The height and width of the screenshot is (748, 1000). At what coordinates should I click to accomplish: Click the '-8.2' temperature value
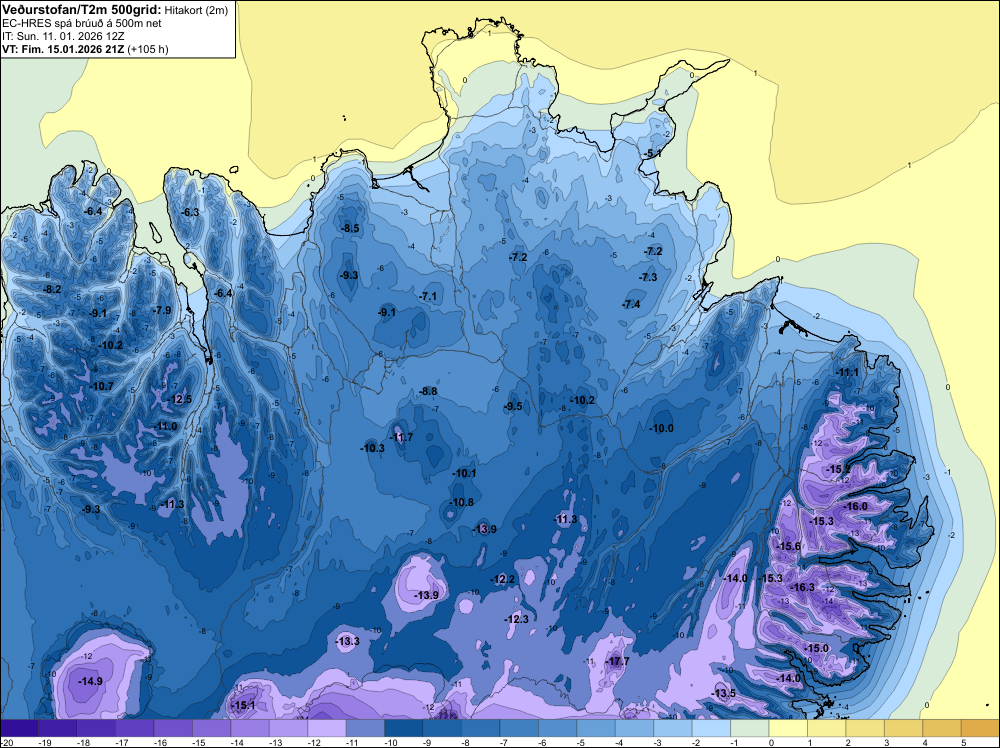pos(52,290)
